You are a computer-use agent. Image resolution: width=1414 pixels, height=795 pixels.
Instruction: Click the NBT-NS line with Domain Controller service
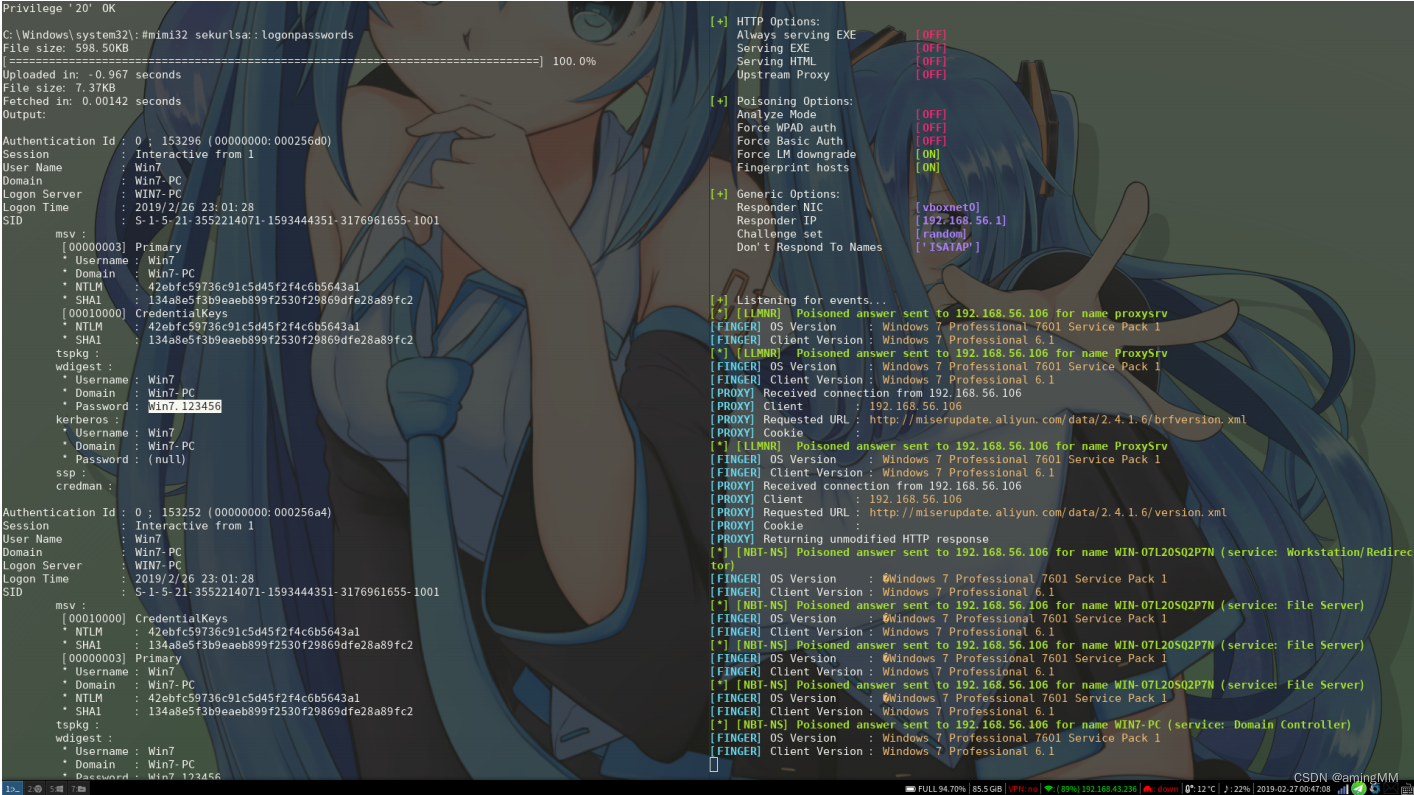[1031, 725]
